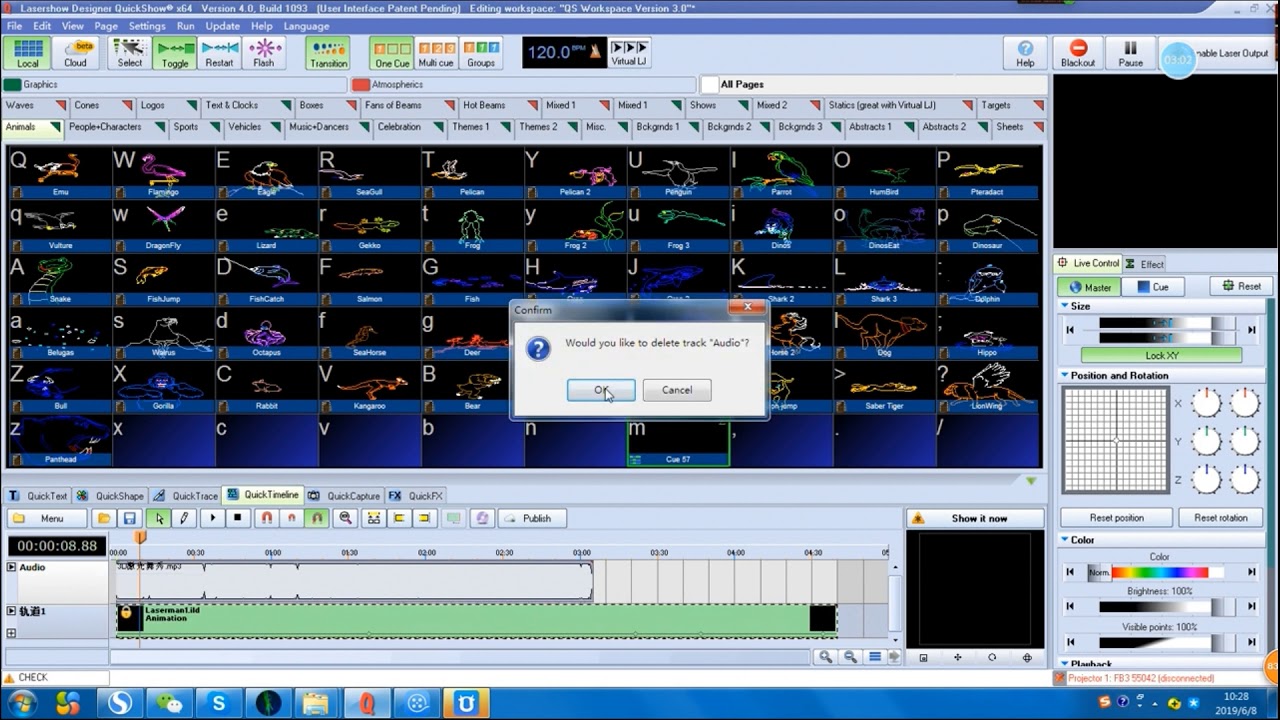Screen dimensions: 1280x720
Task: Zoom in timeline with plus magnifier
Action: pyautogui.click(x=825, y=657)
